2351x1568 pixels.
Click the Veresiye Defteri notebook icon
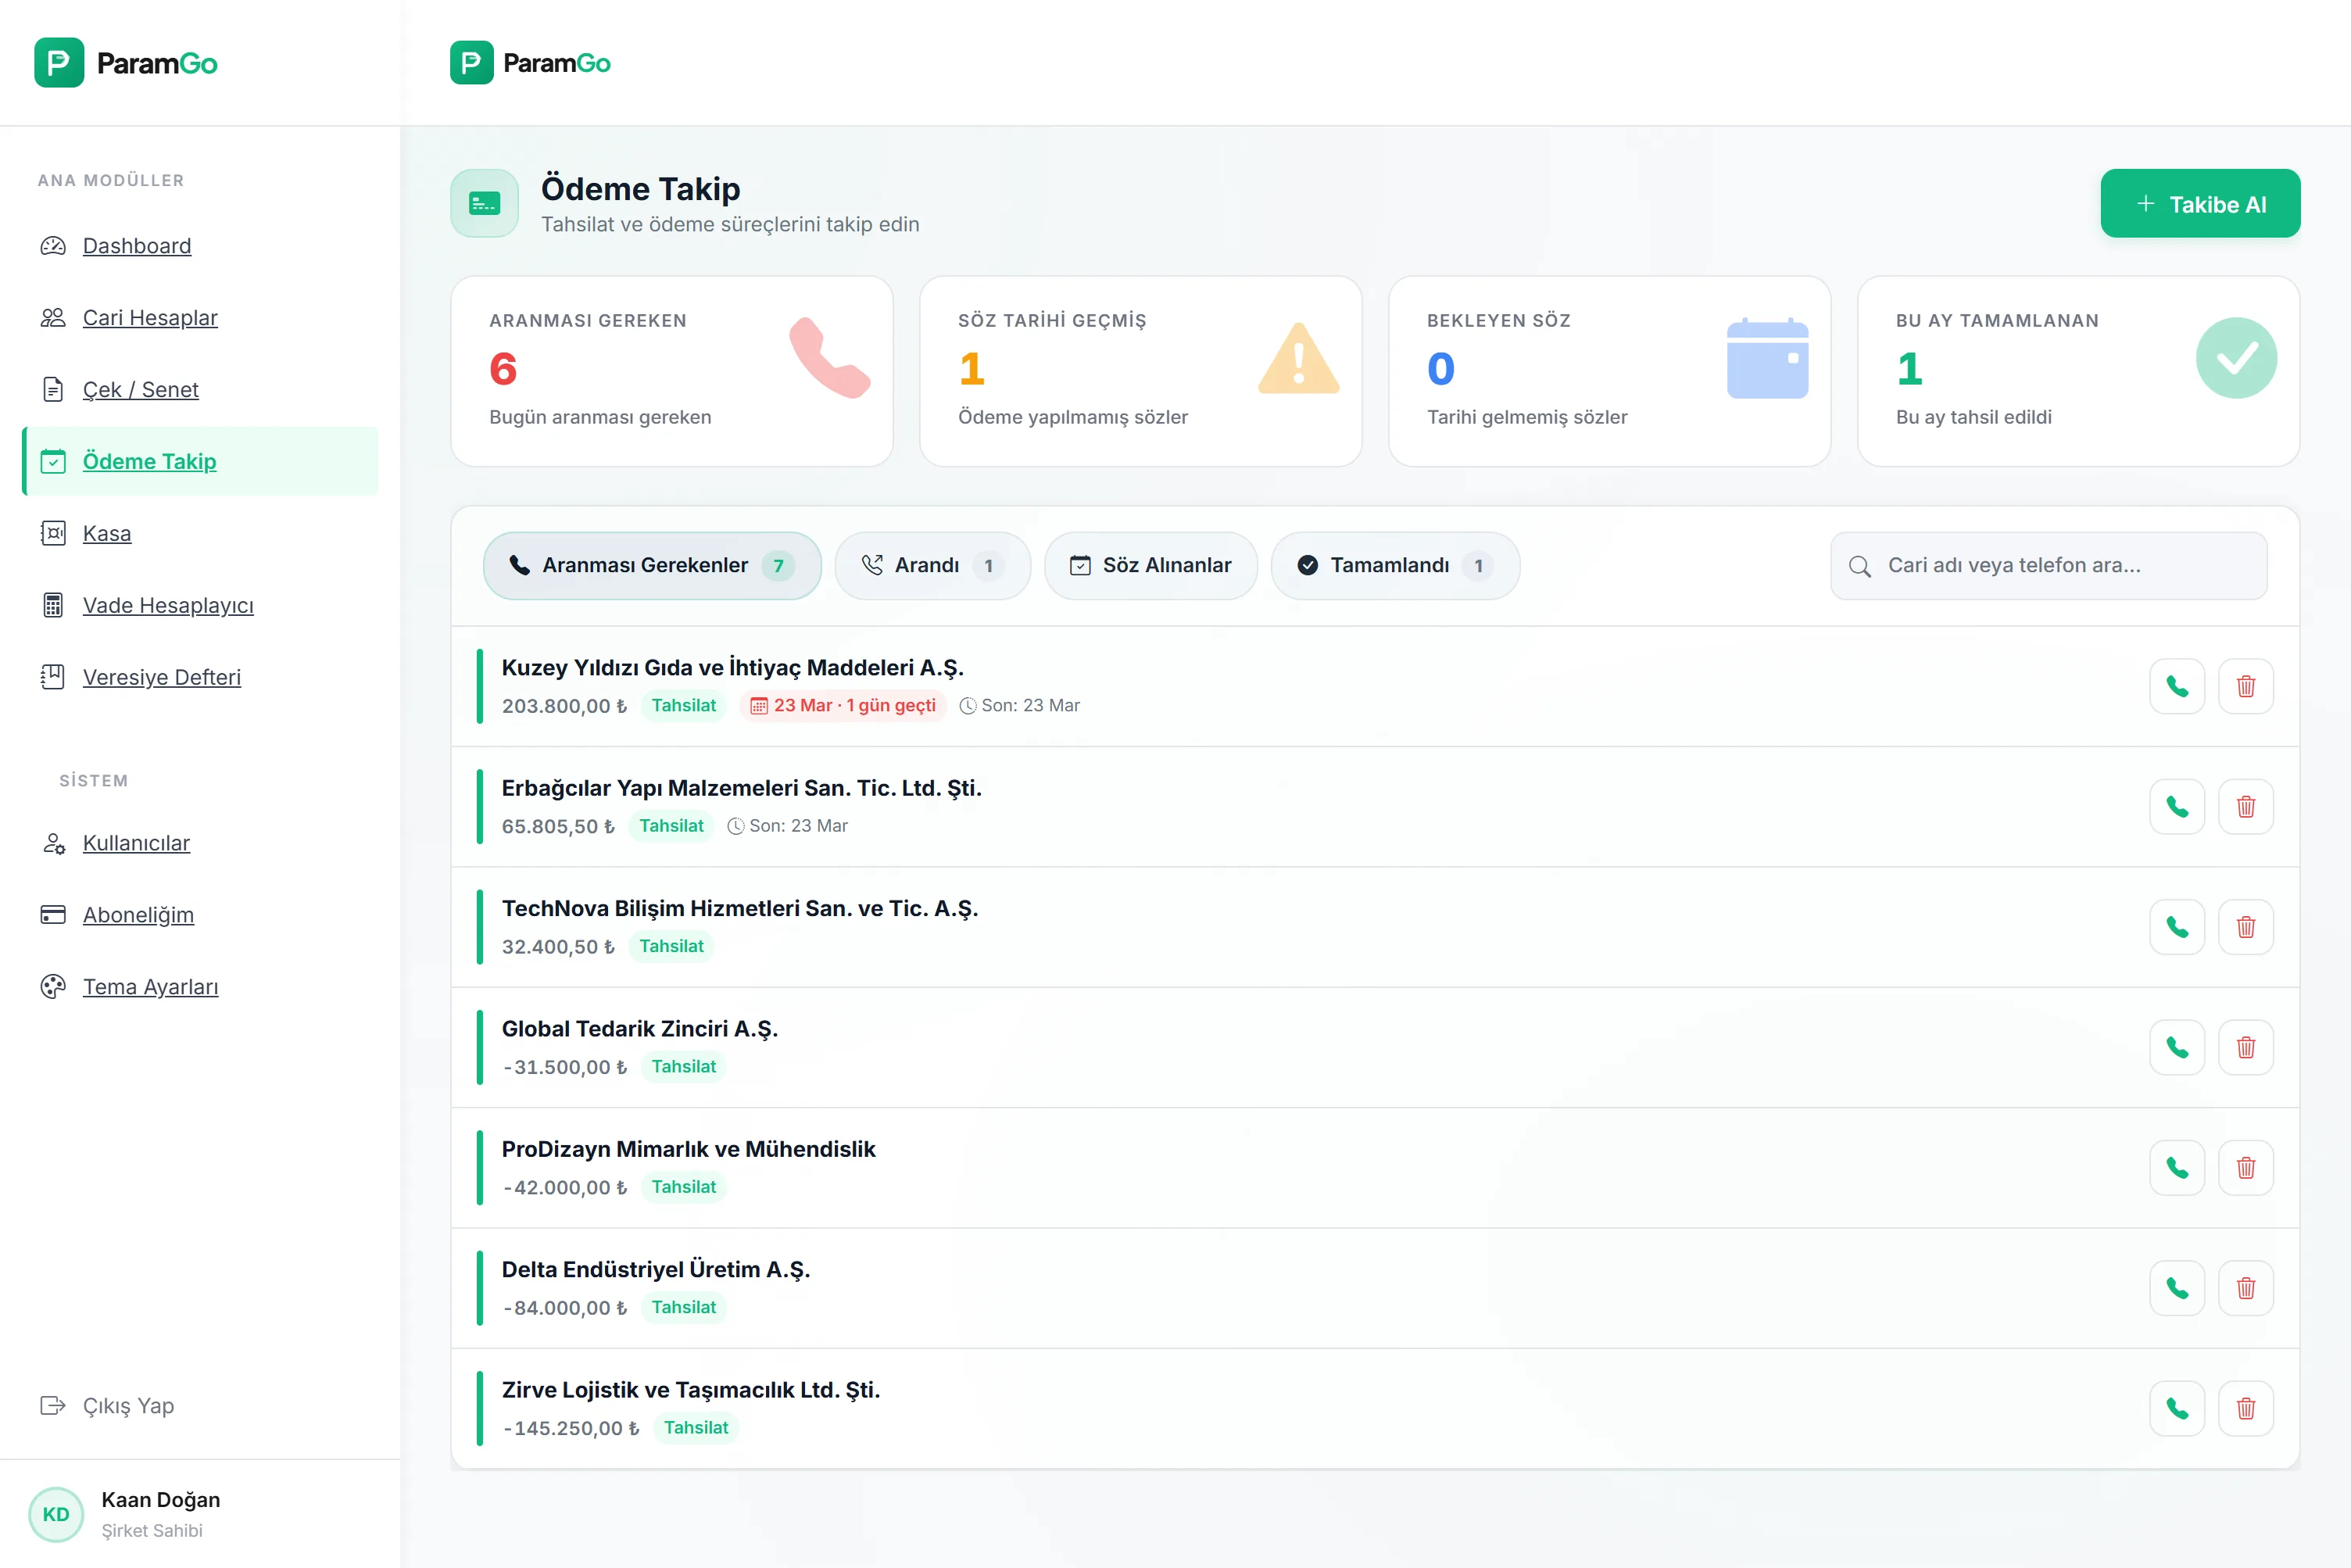(x=54, y=676)
